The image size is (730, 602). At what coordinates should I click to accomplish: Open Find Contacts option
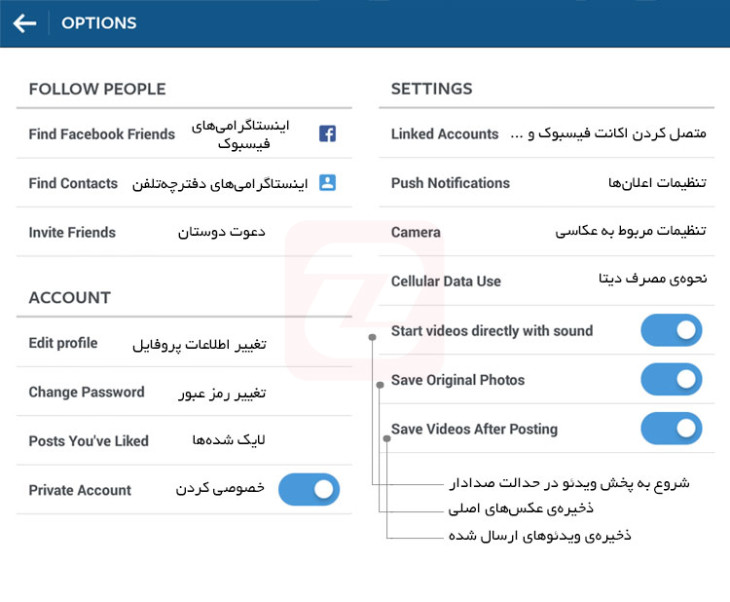point(184,183)
